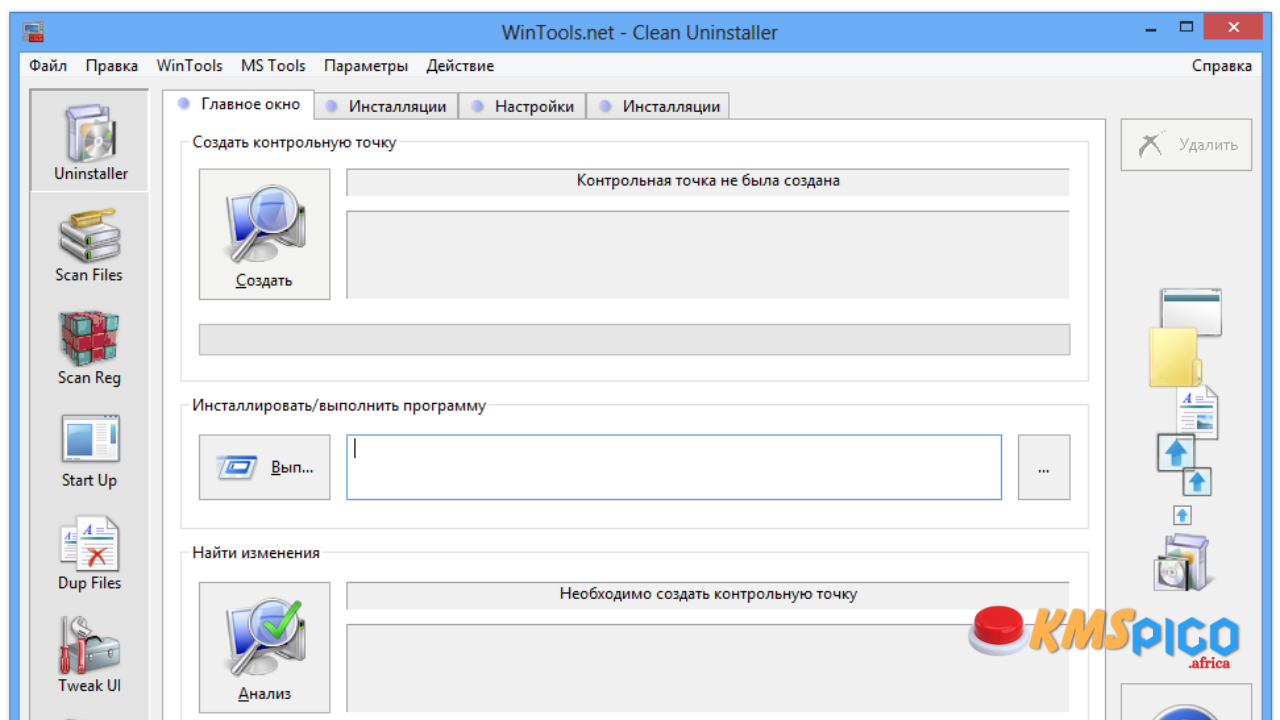Switch to the Главное окно tab
1280x720 pixels.
coord(238,104)
